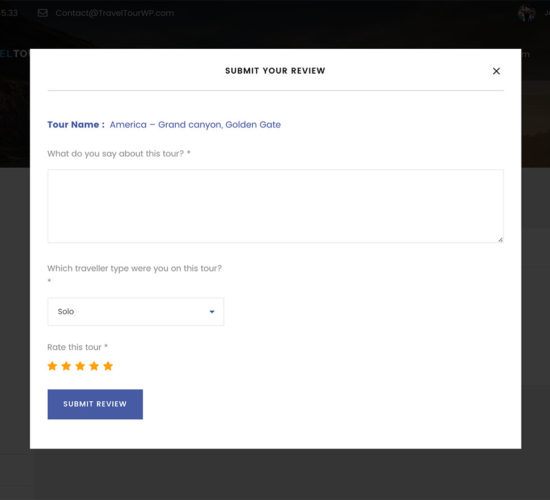Image resolution: width=550 pixels, height=500 pixels.
Task: Rate the tour one star
Action: 52,366
